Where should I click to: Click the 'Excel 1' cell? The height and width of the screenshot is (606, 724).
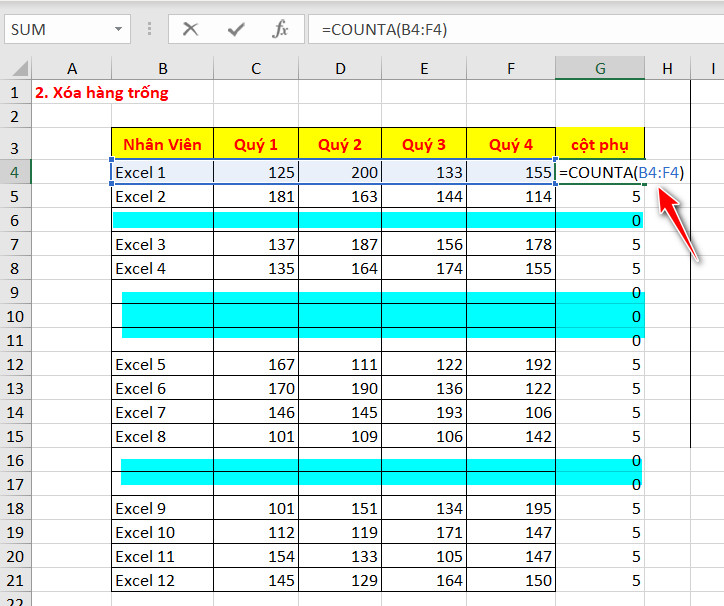coord(163,172)
